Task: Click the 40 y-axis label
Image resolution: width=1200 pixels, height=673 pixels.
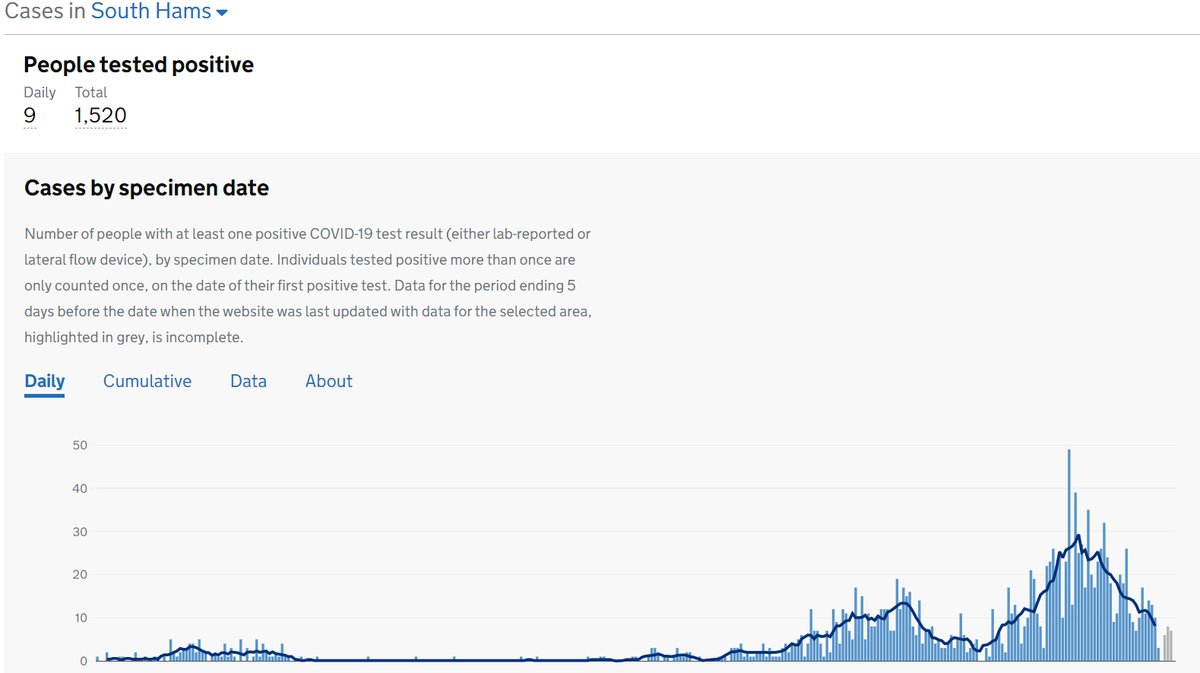Action: tap(79, 489)
